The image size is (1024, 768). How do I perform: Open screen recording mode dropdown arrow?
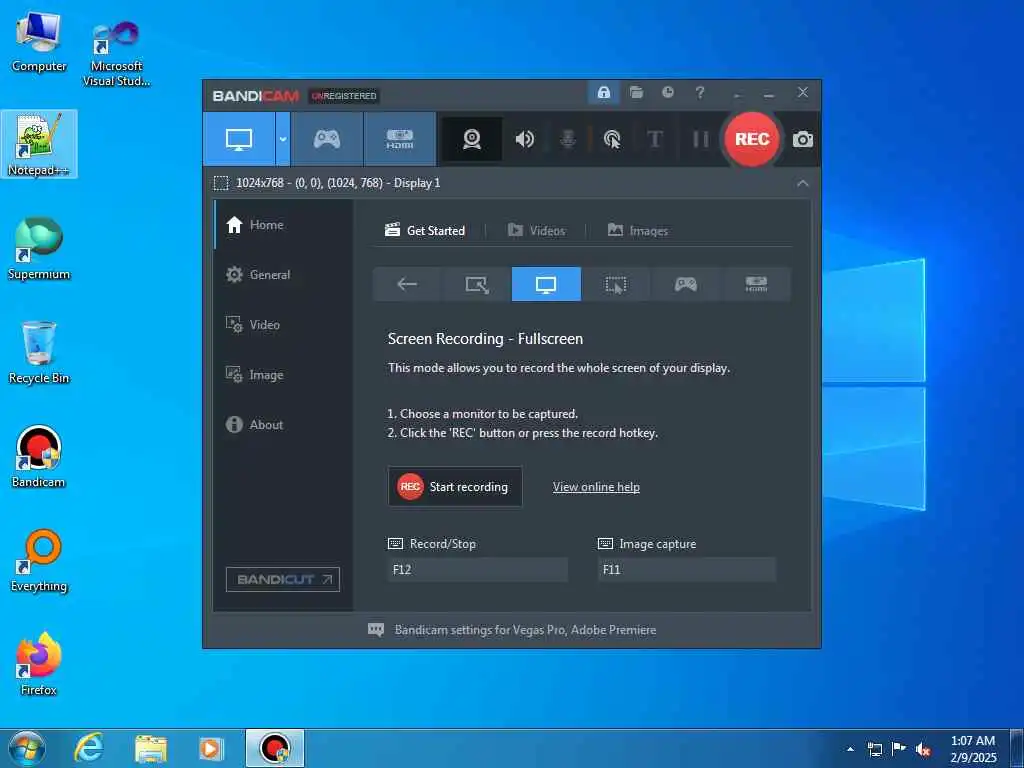click(283, 139)
